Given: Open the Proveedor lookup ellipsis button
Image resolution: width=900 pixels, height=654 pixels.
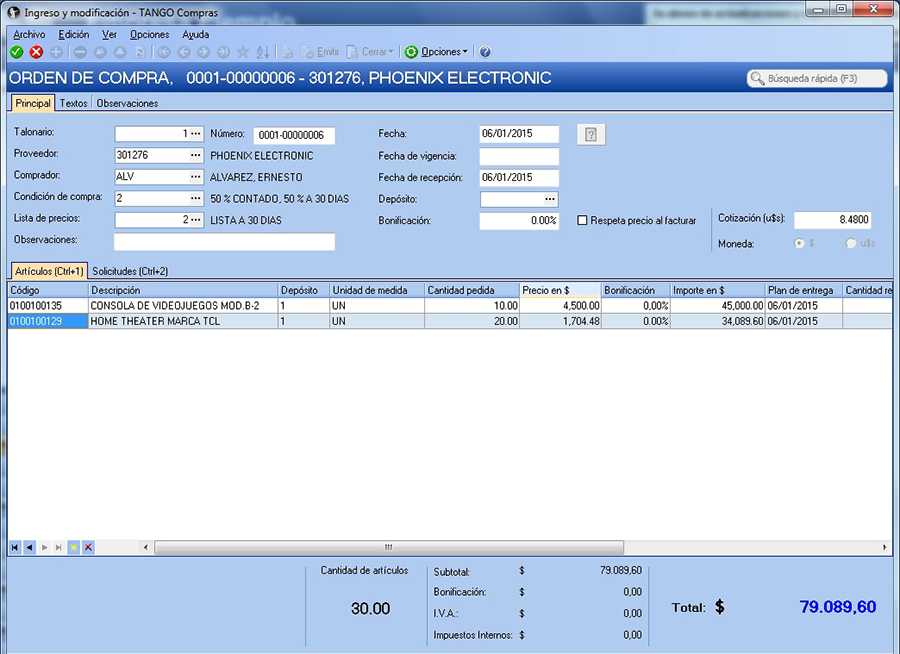Looking at the screenshot, I should coord(196,155).
